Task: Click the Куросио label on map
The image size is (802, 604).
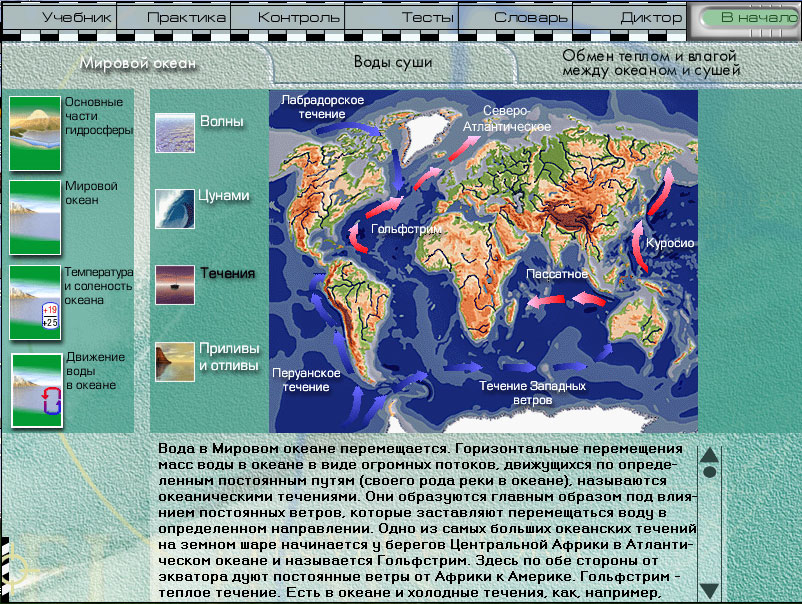Action: 670,243
